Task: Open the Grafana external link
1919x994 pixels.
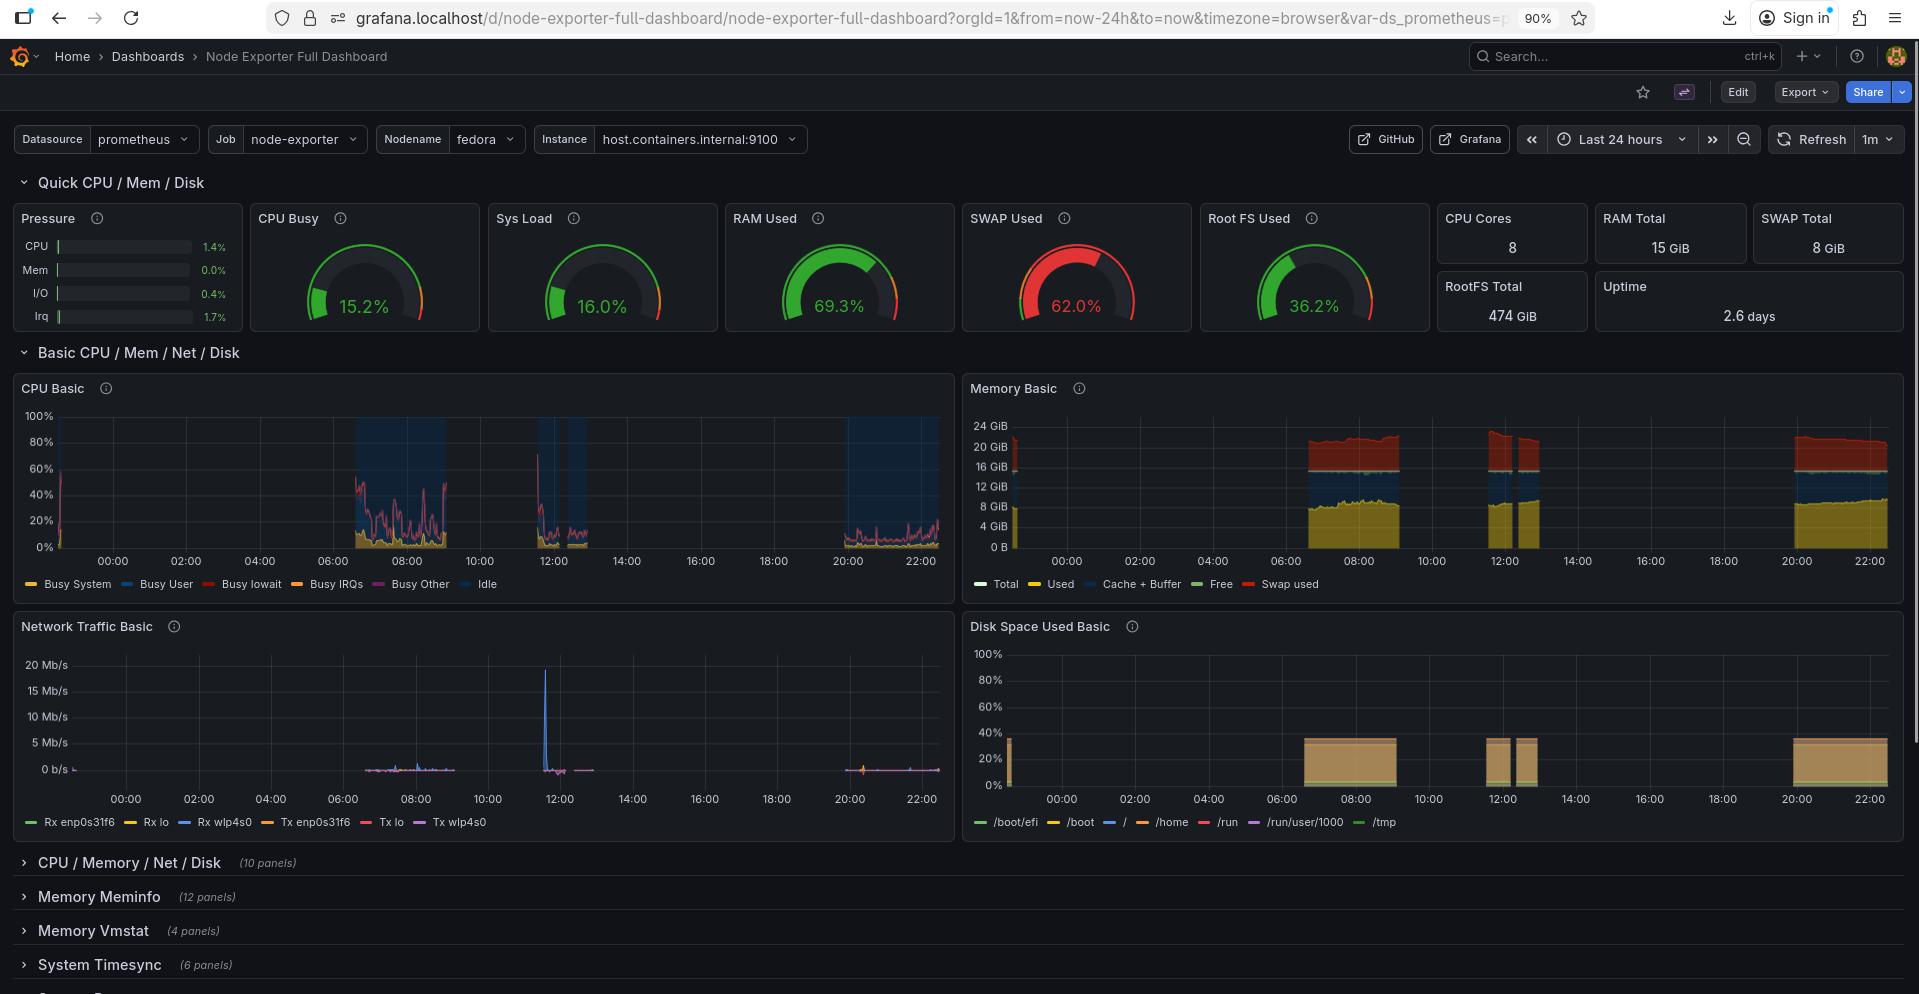Action: [1470, 140]
